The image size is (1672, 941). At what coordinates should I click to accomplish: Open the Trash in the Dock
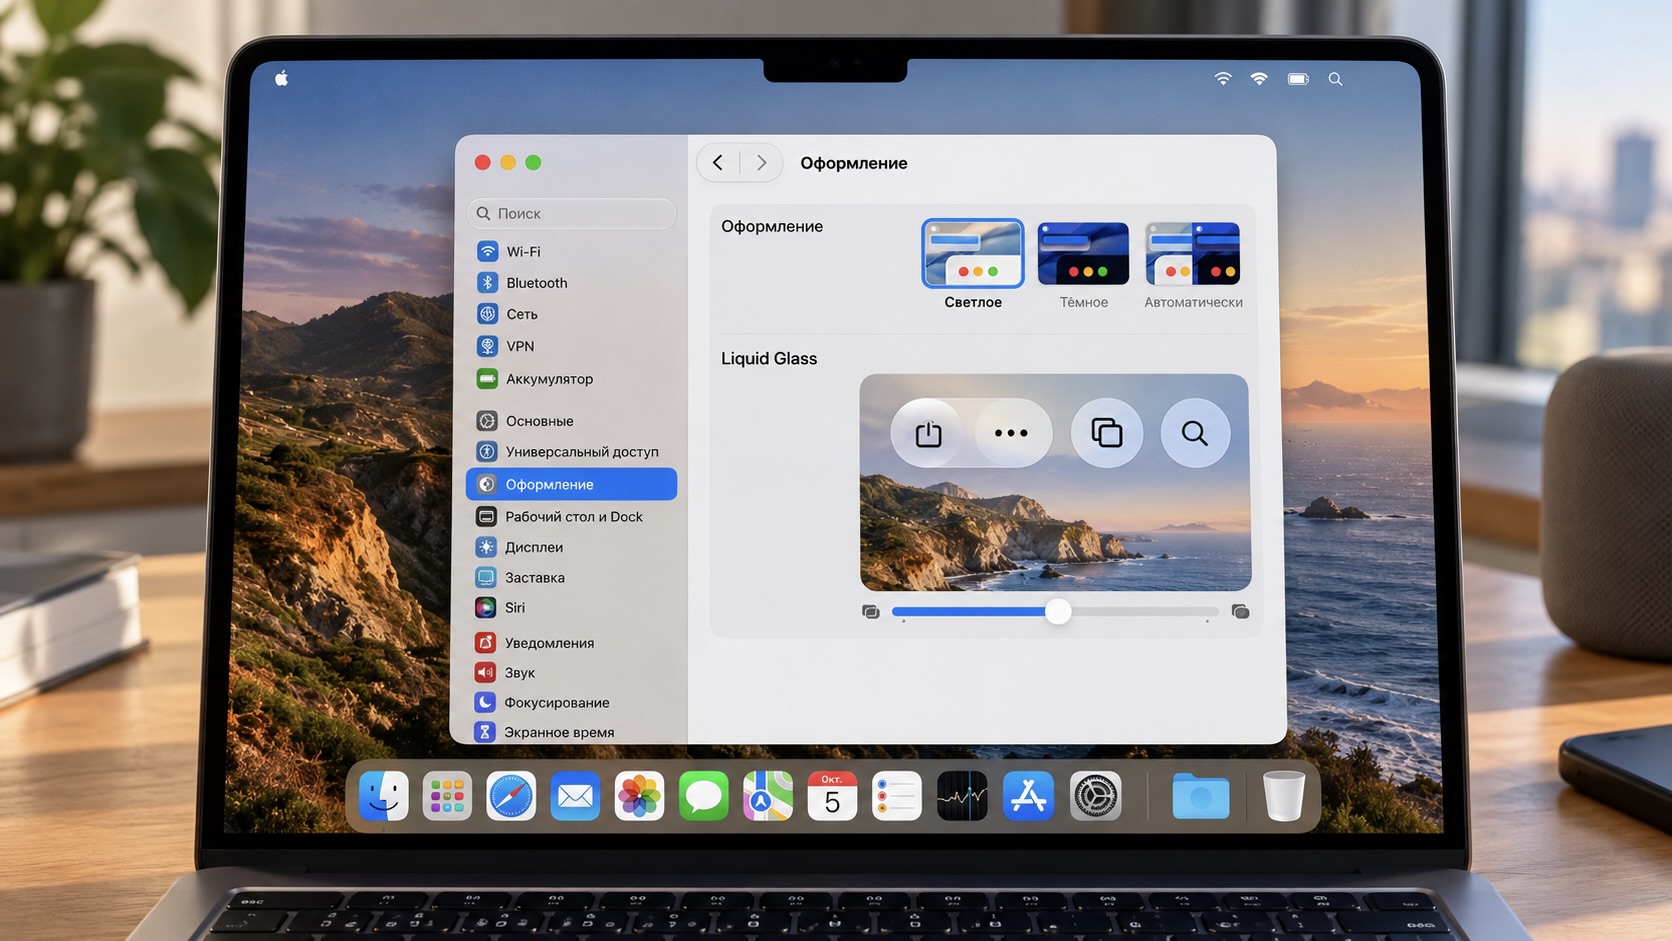(x=1284, y=796)
